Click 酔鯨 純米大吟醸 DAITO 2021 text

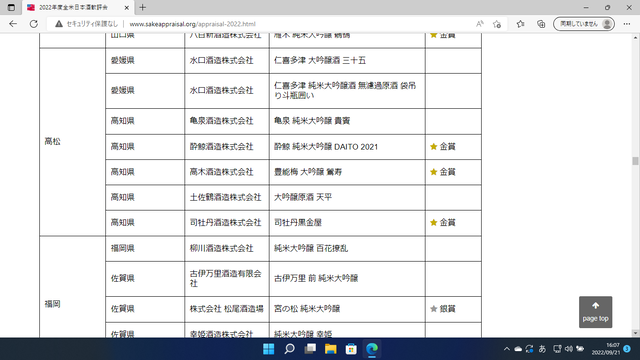(x=326, y=147)
